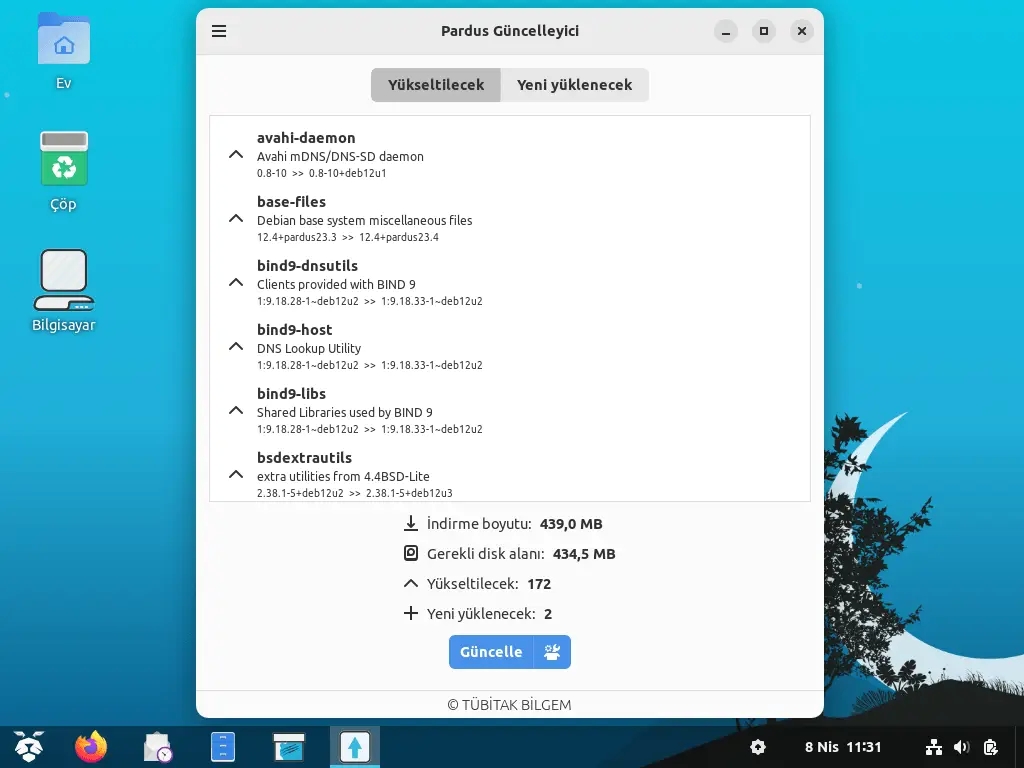Open the settings gear in the system tray

coord(758,746)
